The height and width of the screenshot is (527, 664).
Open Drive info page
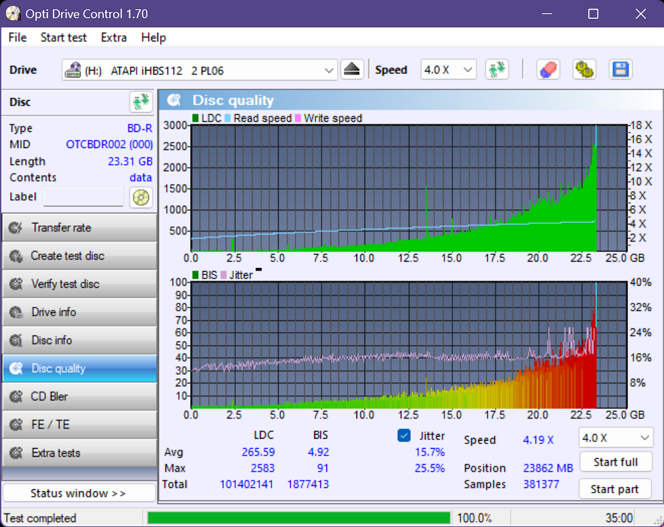80,312
